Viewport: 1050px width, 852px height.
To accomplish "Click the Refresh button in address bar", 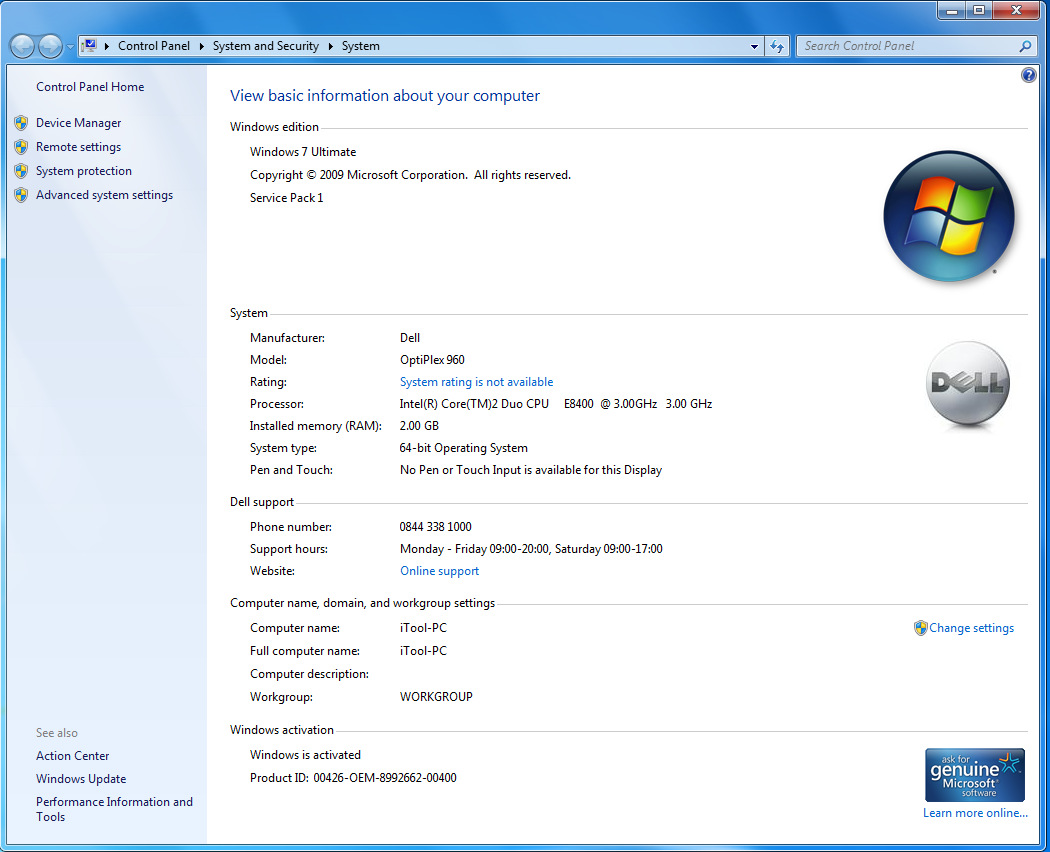I will (x=777, y=46).
